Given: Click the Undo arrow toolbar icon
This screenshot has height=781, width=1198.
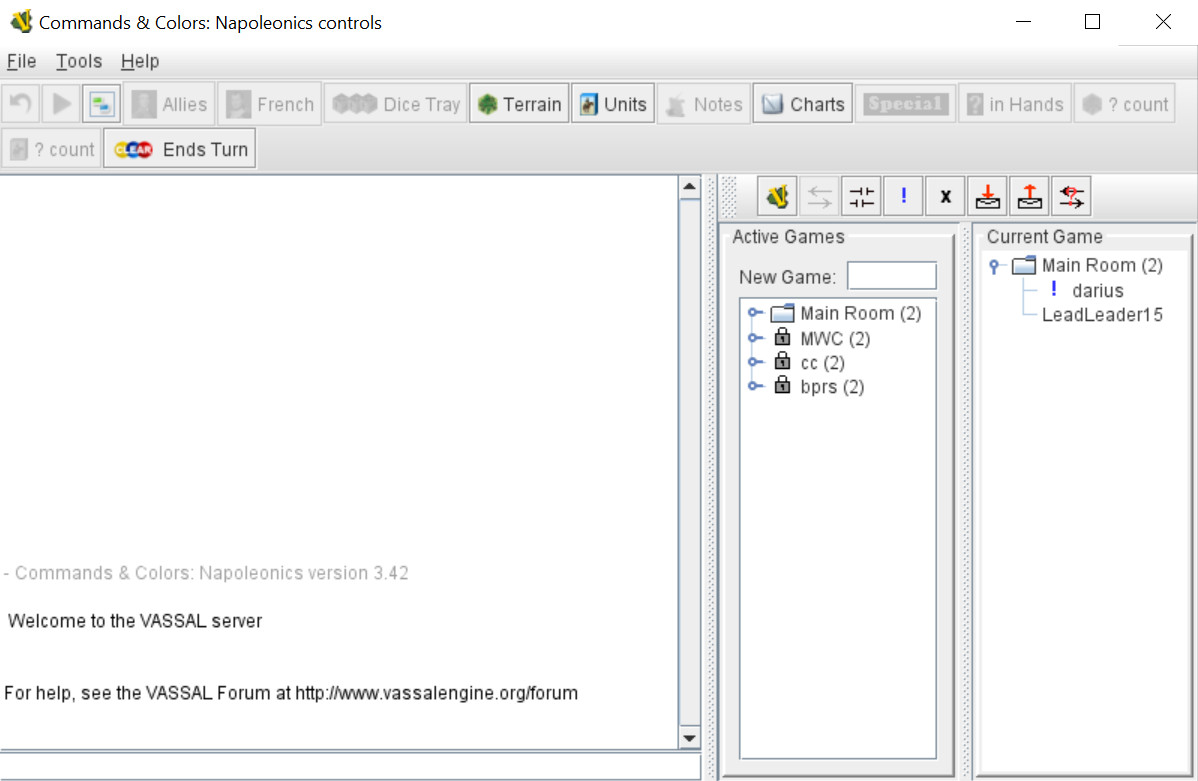Looking at the screenshot, I should click(x=21, y=103).
